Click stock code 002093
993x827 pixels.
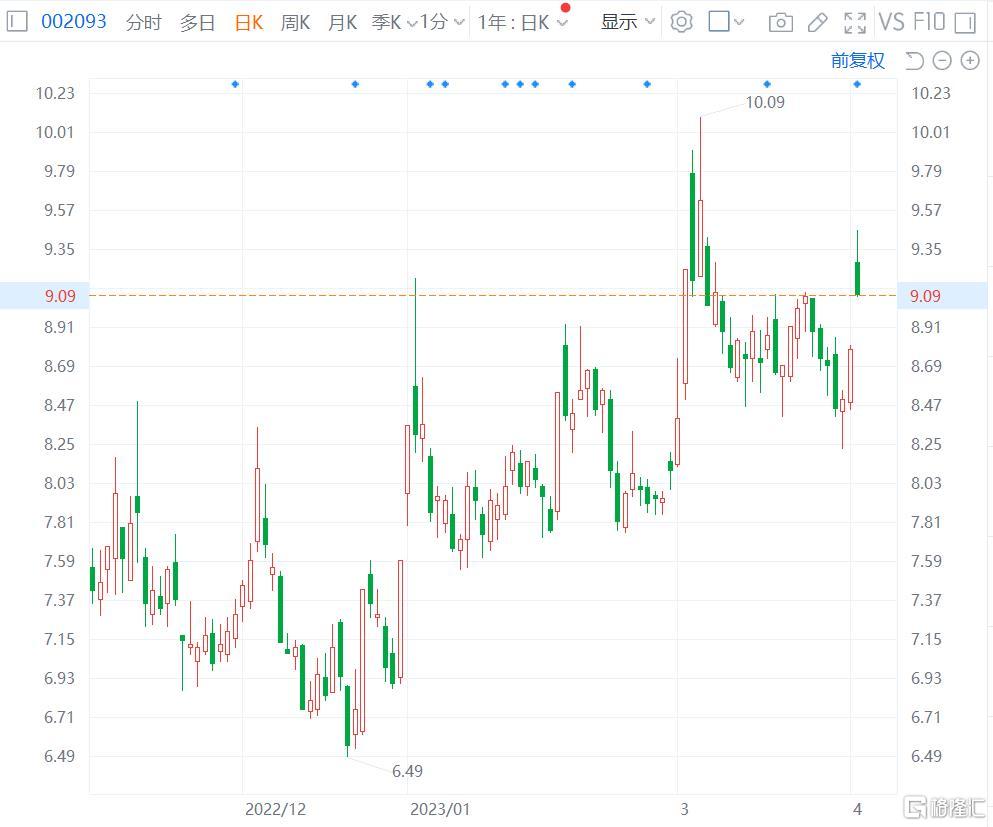tap(73, 22)
